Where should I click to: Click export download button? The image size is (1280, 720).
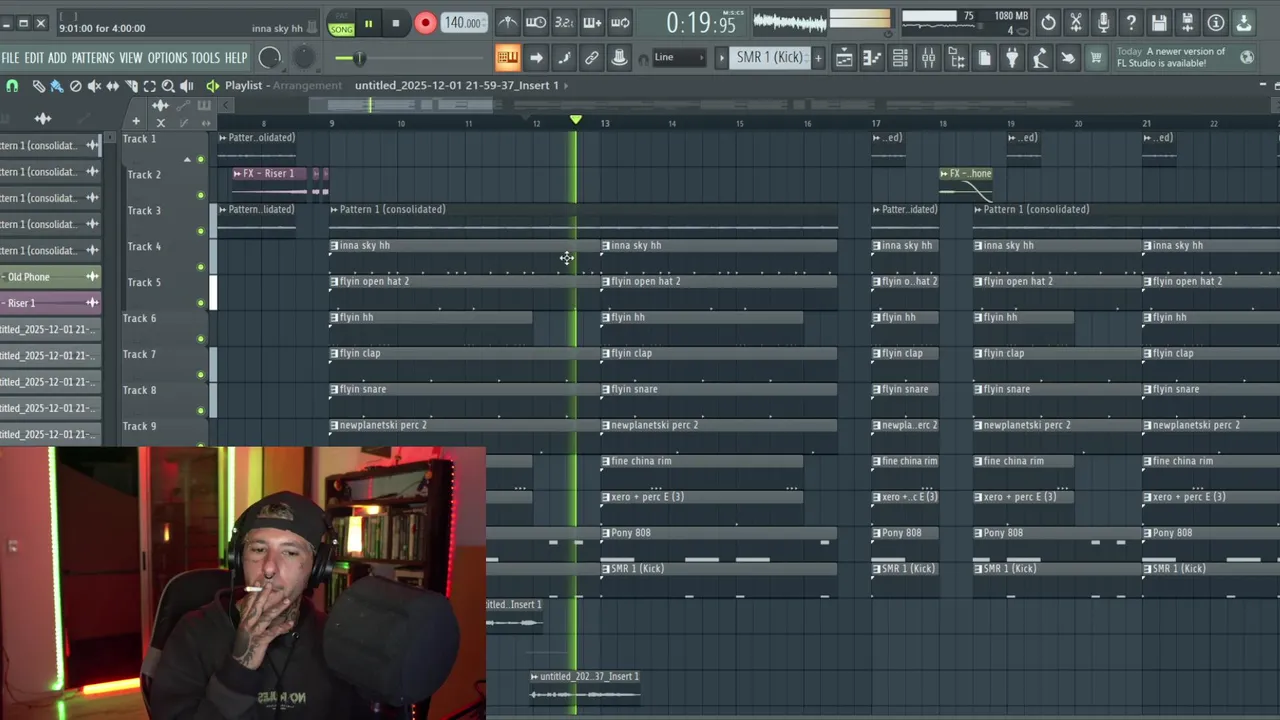[1244, 22]
